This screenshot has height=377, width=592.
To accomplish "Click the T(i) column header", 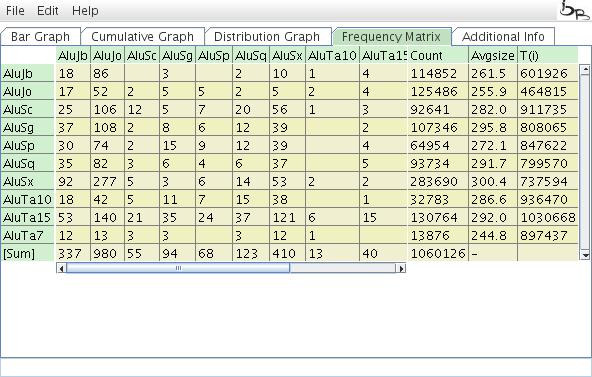I will [547, 55].
